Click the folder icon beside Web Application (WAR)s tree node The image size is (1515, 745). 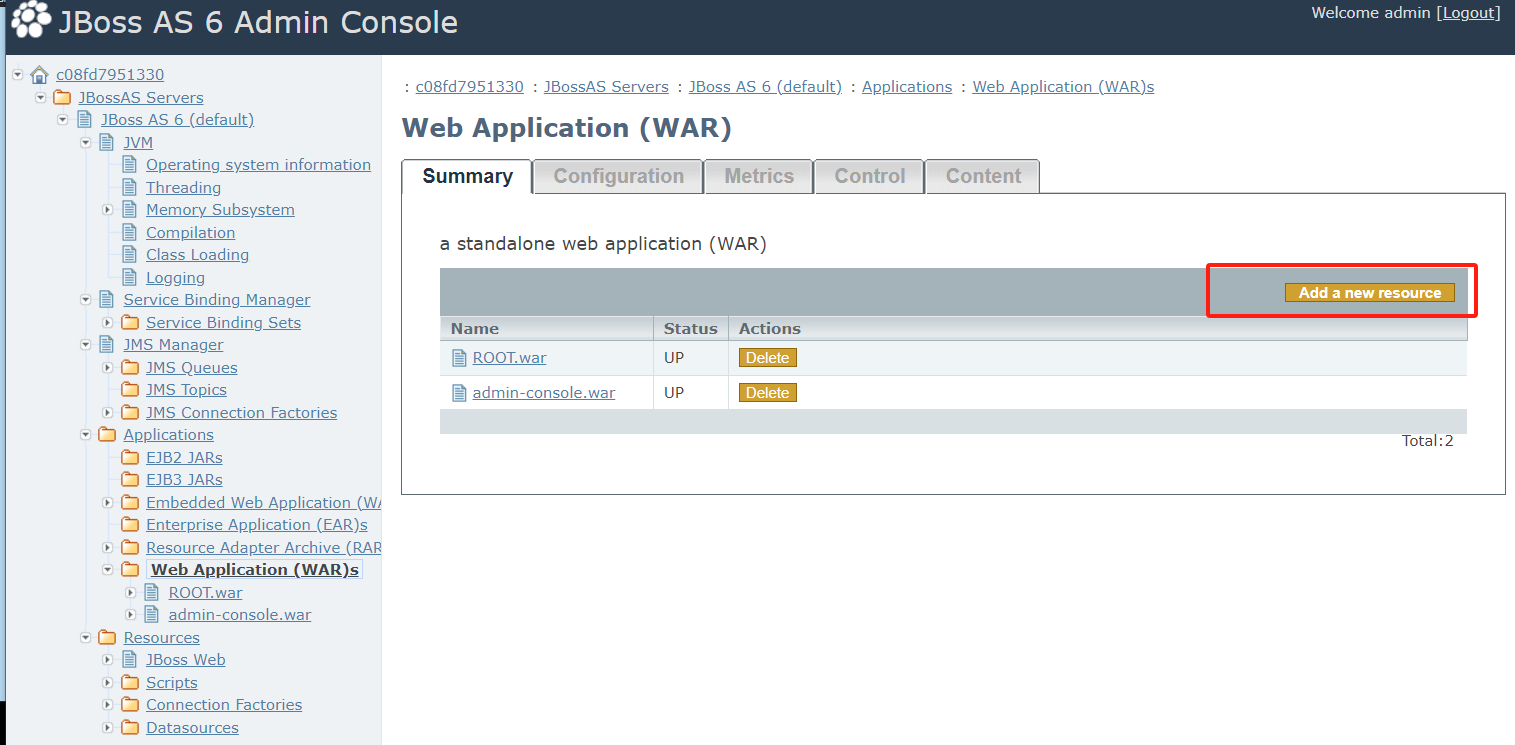pos(130,570)
